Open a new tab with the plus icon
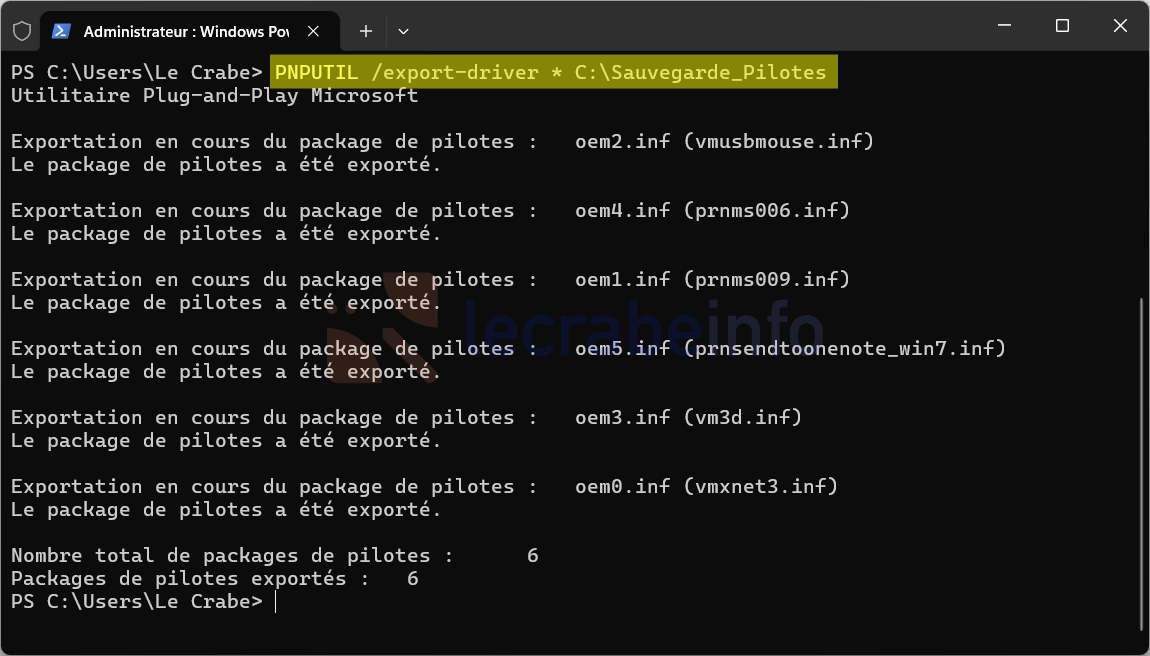 click(x=366, y=31)
